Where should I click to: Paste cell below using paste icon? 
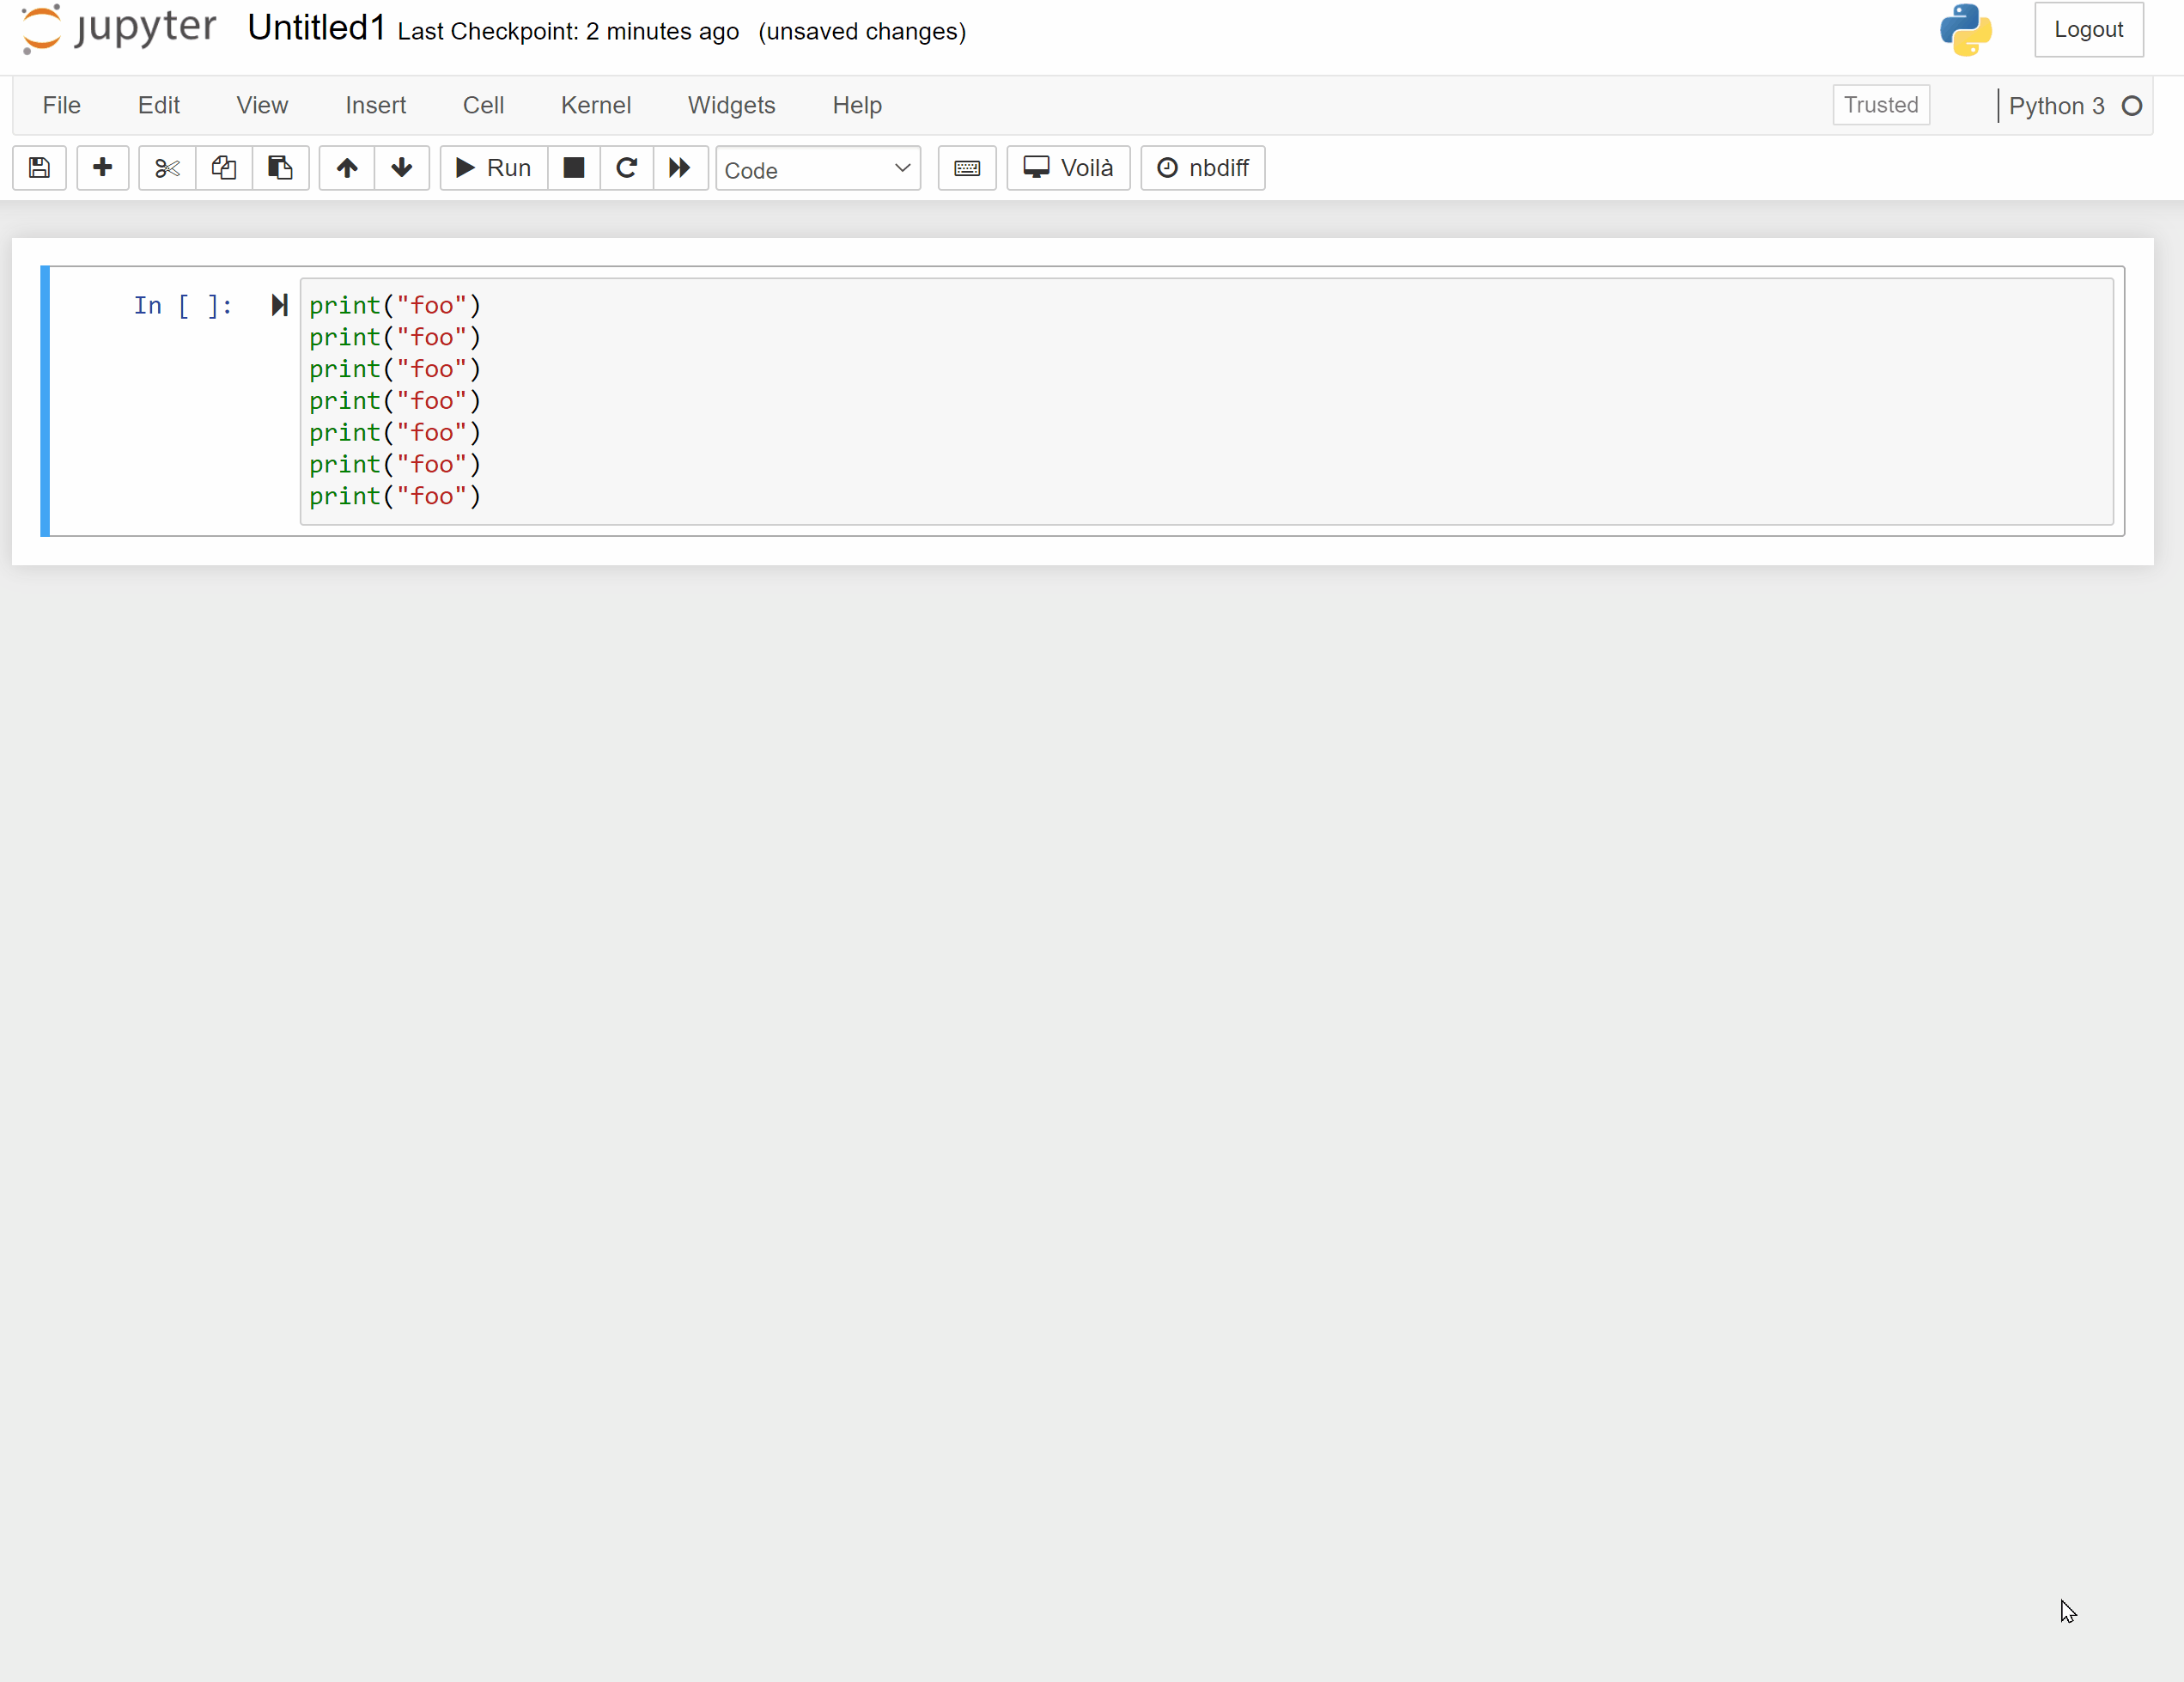pyautogui.click(x=280, y=168)
